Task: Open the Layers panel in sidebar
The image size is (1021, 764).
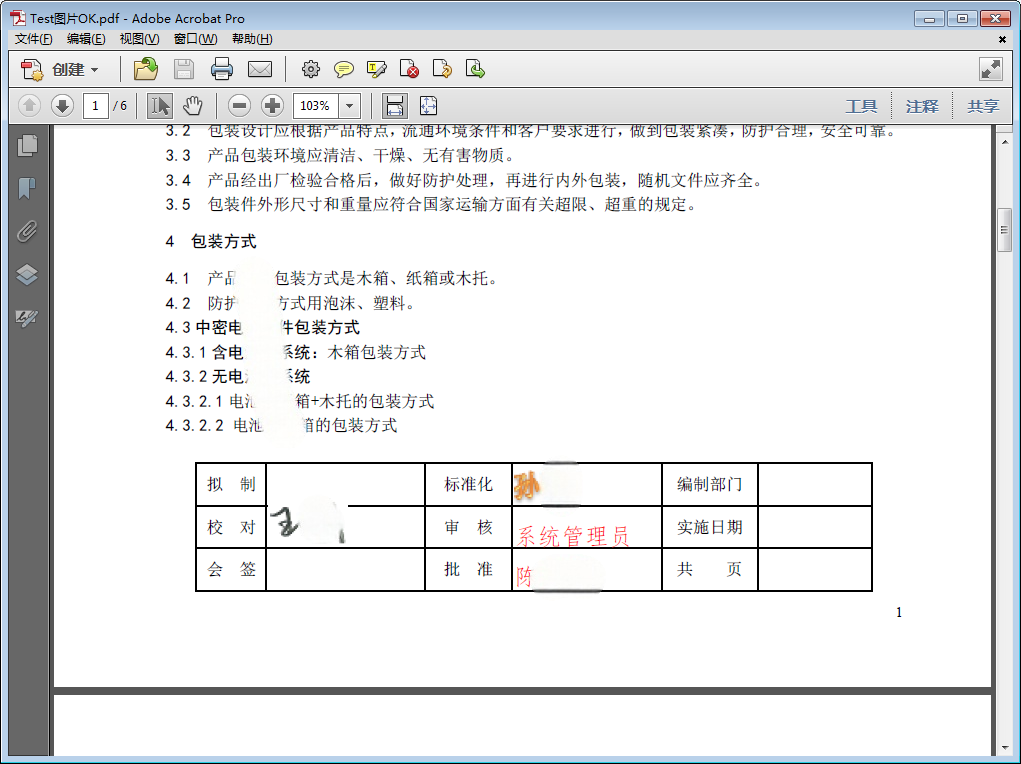Action: pyautogui.click(x=28, y=275)
